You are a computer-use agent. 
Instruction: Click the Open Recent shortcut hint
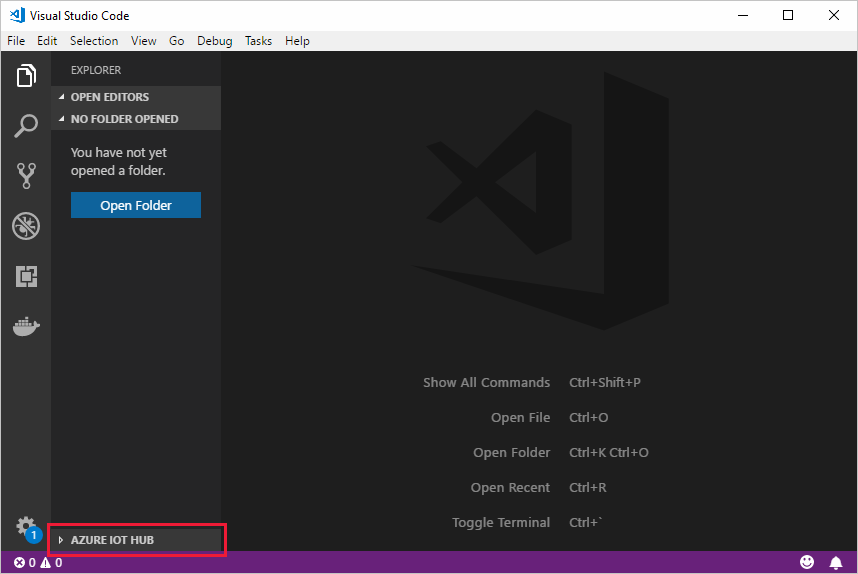[538, 488]
